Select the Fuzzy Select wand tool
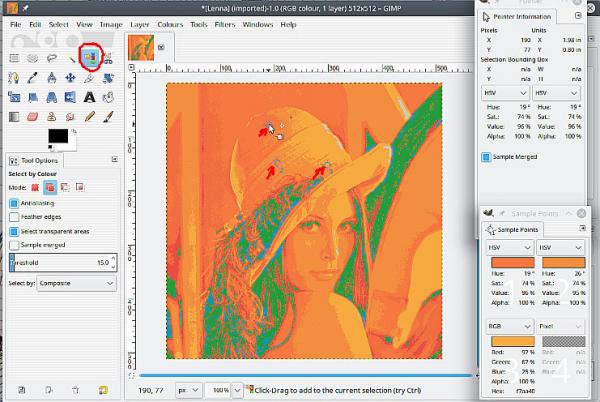The image size is (600, 402). point(71,58)
